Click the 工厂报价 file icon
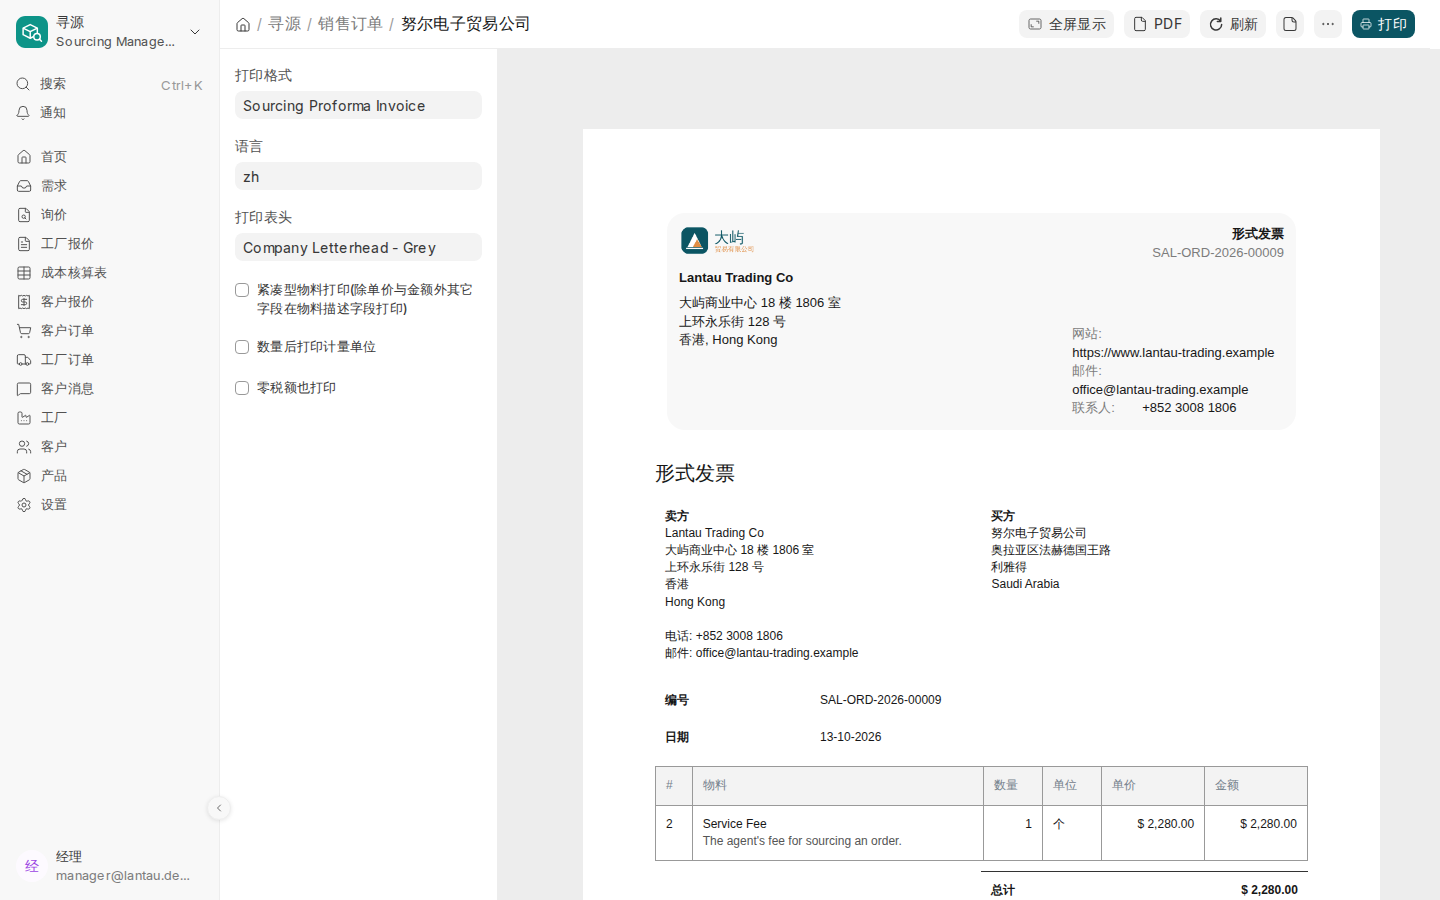1440x900 pixels. (x=24, y=244)
